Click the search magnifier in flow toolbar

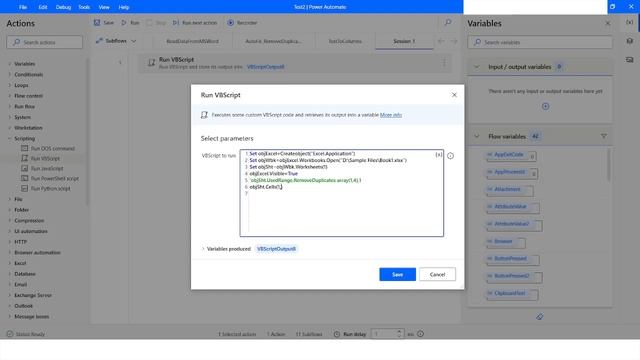[x=448, y=22]
